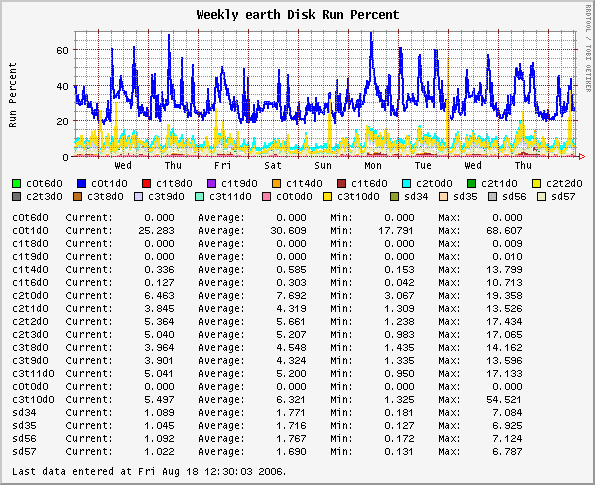Click the c2t3d0 gray legend swatch
This screenshot has height=485, width=595.
(17, 197)
